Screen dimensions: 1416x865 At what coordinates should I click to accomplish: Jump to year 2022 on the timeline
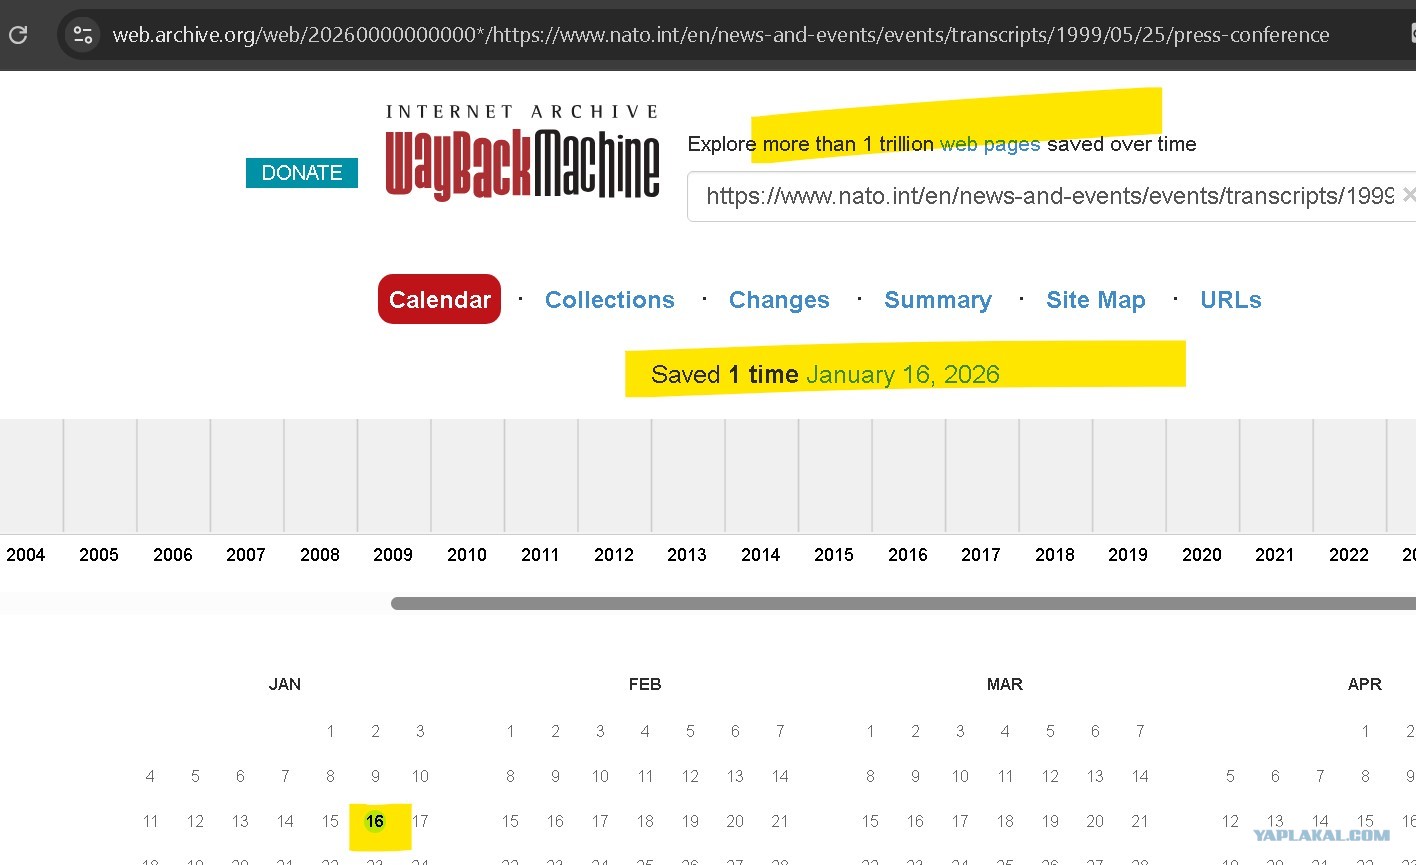pos(1349,555)
